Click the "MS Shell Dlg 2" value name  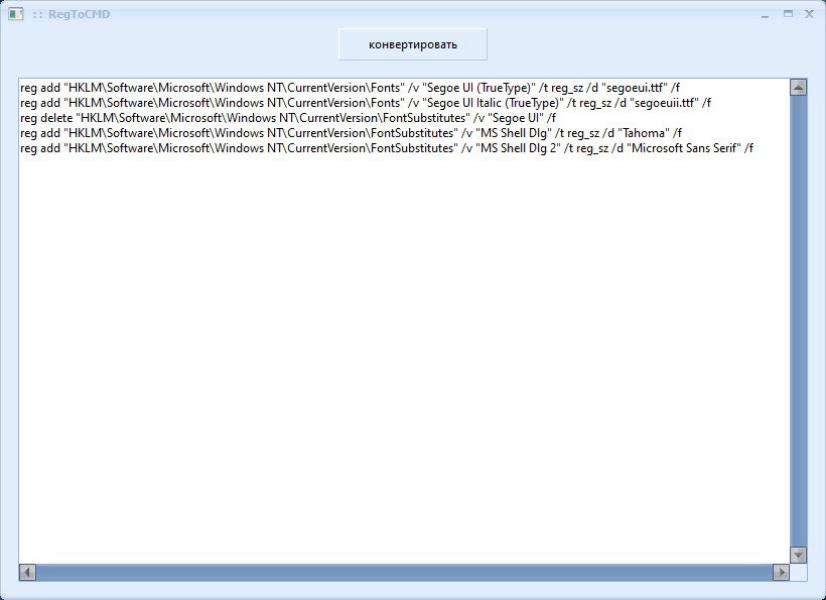tap(516, 148)
